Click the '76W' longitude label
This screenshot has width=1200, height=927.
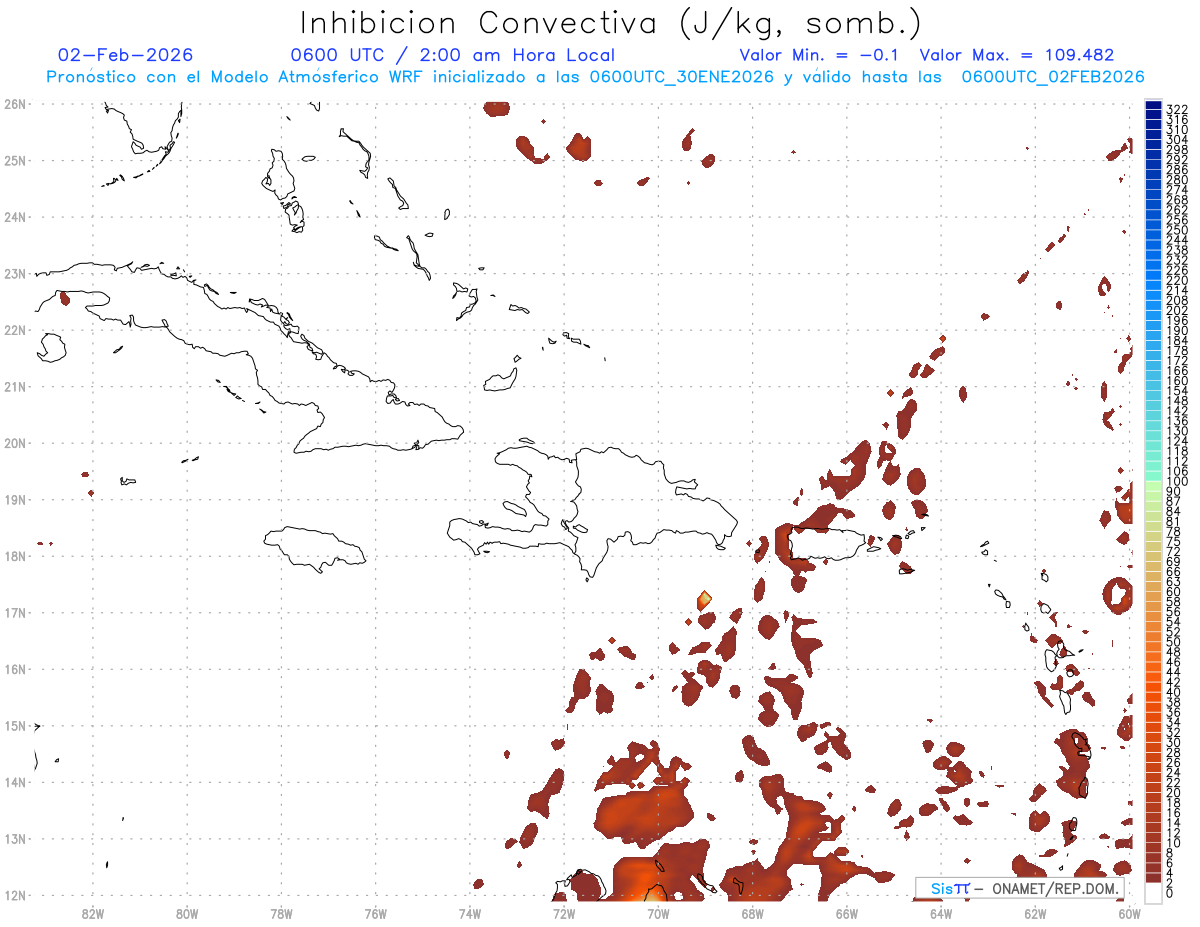tap(375, 912)
